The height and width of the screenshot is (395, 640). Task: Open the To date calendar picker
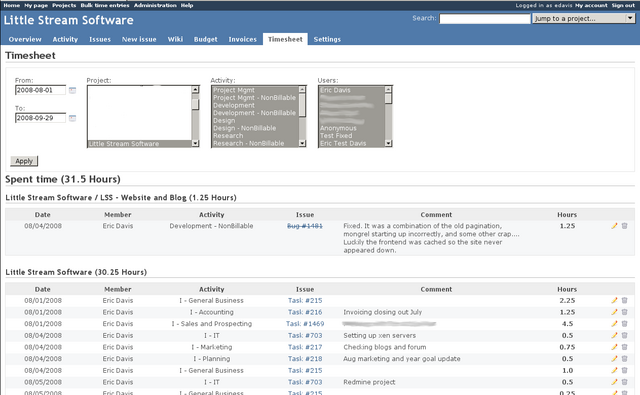(x=72, y=118)
